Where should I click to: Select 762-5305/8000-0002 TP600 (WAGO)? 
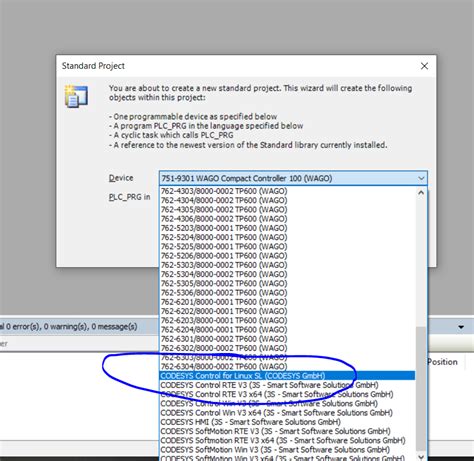pyautogui.click(x=287, y=283)
